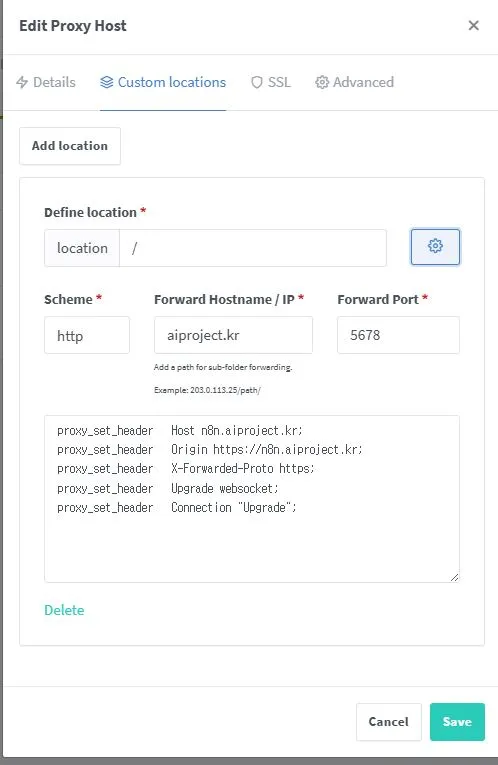
Task: Click the Cancel button
Action: (x=388, y=722)
